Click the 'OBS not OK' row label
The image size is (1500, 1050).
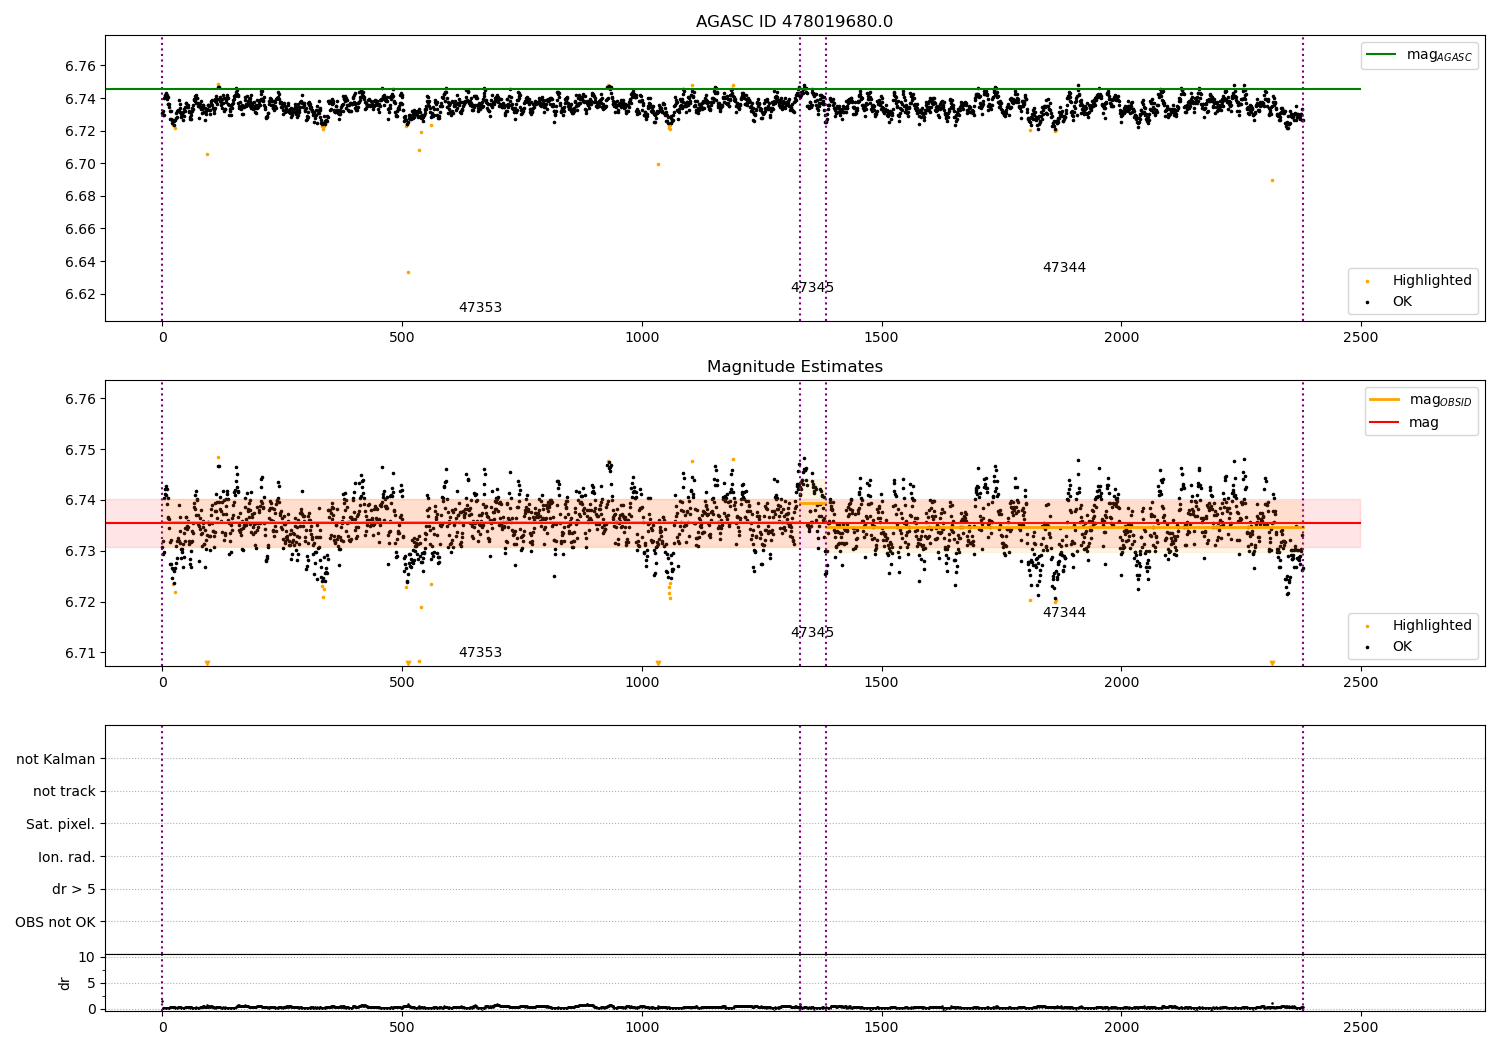click(x=55, y=922)
